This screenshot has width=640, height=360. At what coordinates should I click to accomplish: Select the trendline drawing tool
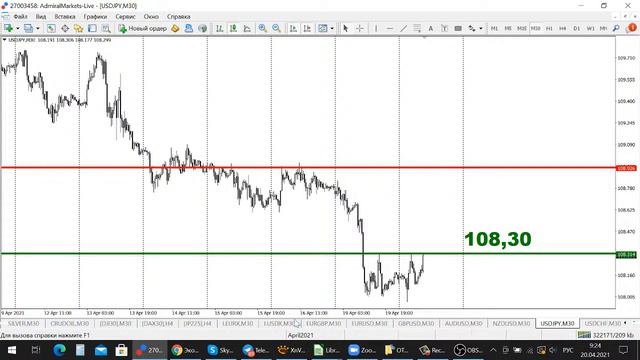pyautogui.click(x=403, y=28)
